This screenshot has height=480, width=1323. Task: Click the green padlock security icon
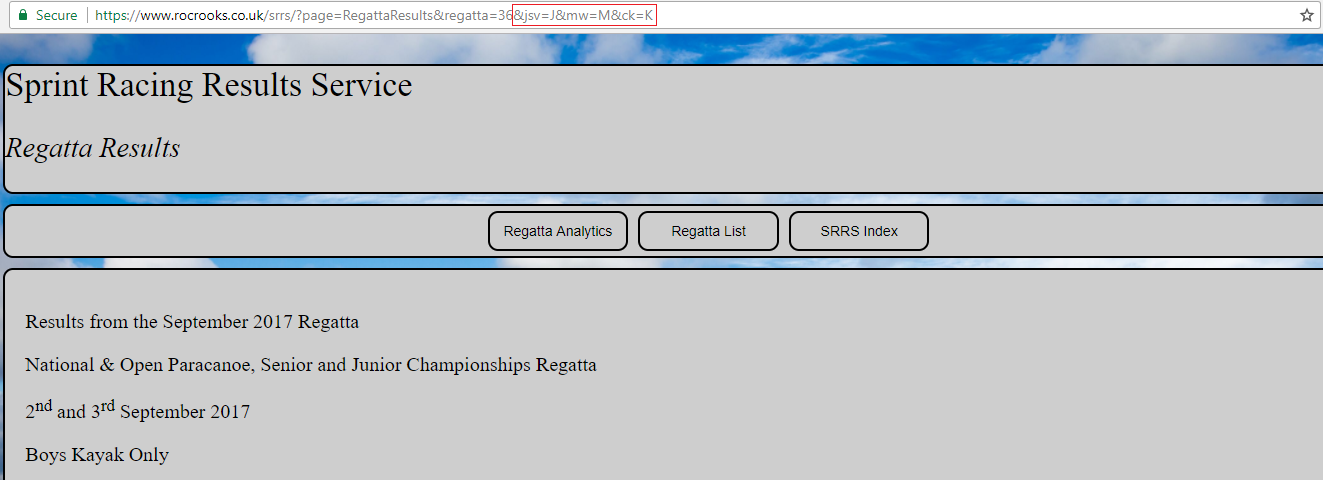(x=23, y=16)
